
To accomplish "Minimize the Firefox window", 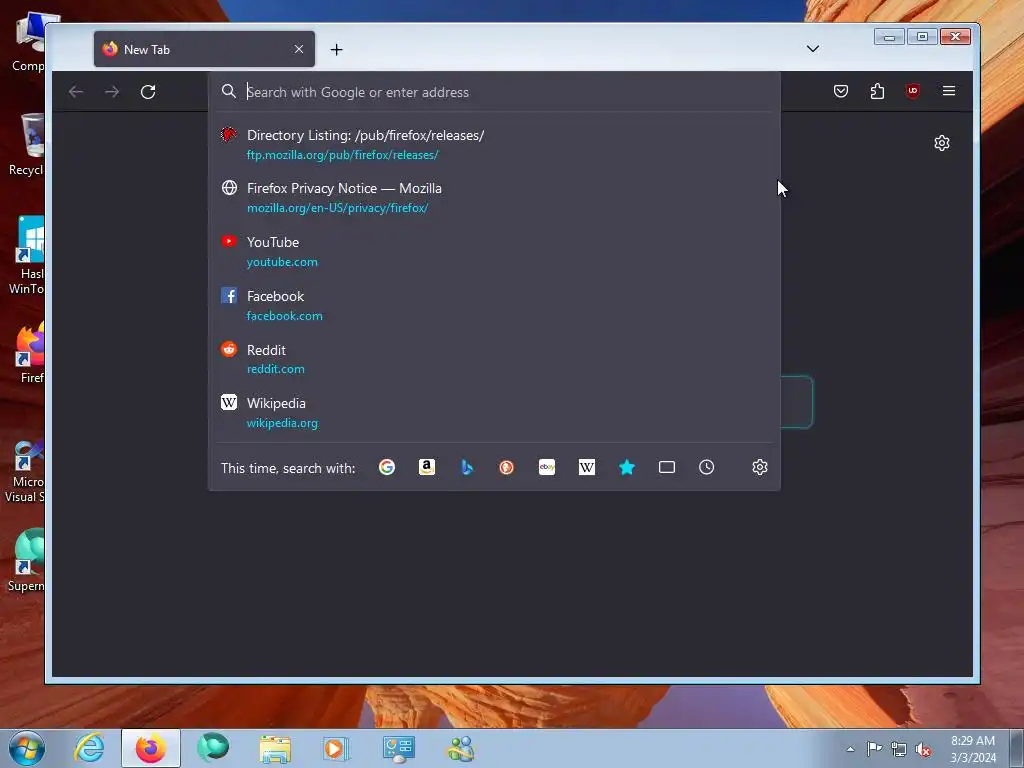I will coord(889,37).
